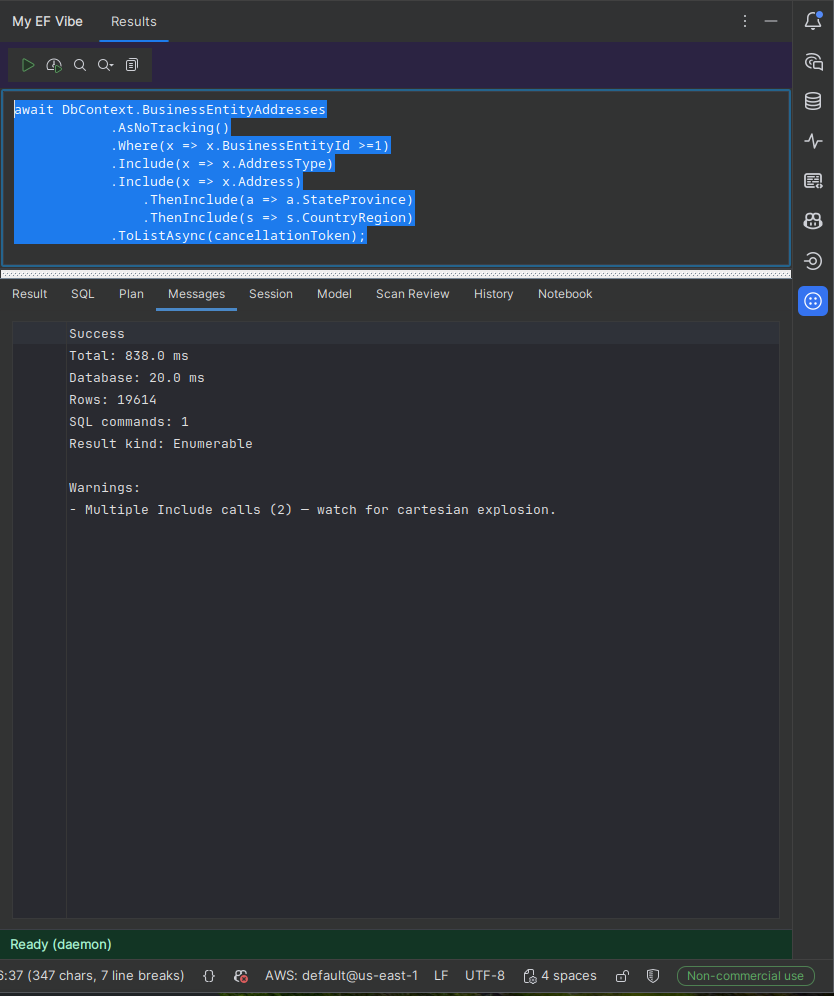This screenshot has height=996, width=834.
Task: Open the Database tool window icon
Action: 813,101
